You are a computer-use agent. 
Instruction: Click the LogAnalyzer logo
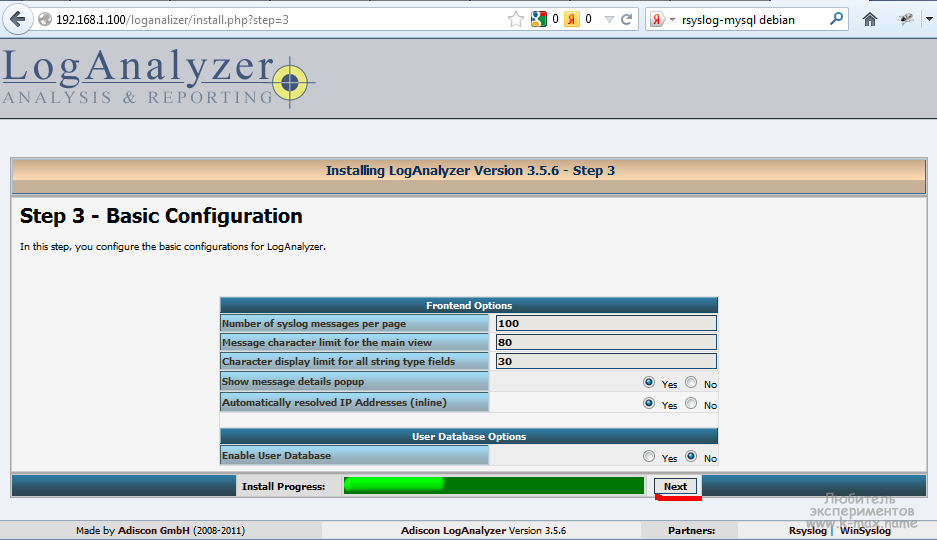(x=158, y=78)
